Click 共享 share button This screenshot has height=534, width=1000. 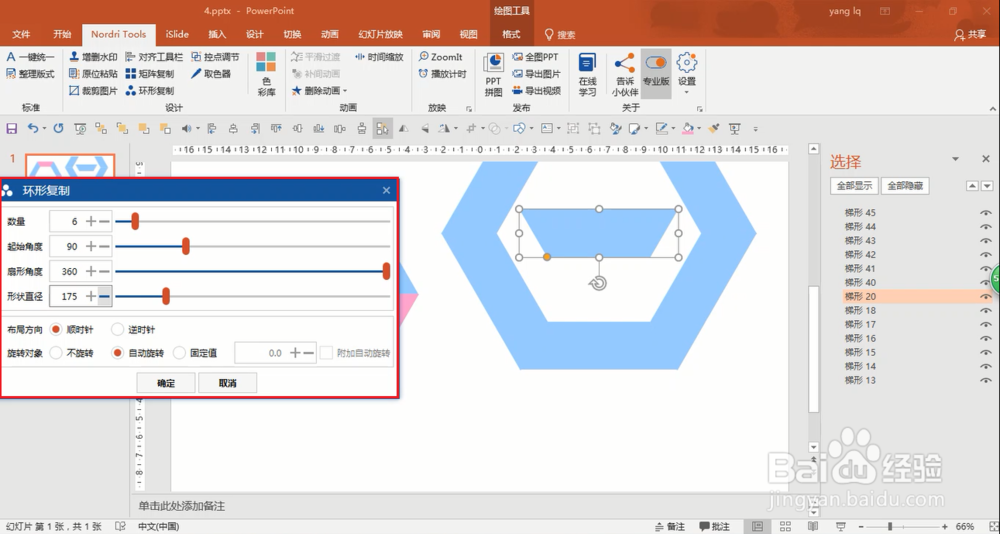point(971,35)
